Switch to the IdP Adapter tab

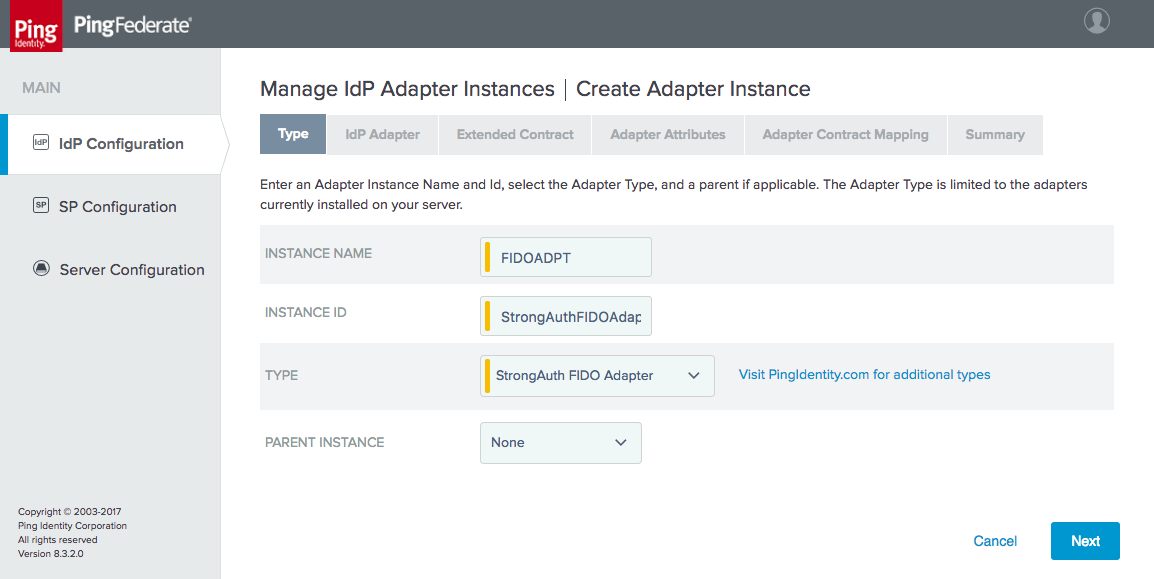click(x=383, y=135)
